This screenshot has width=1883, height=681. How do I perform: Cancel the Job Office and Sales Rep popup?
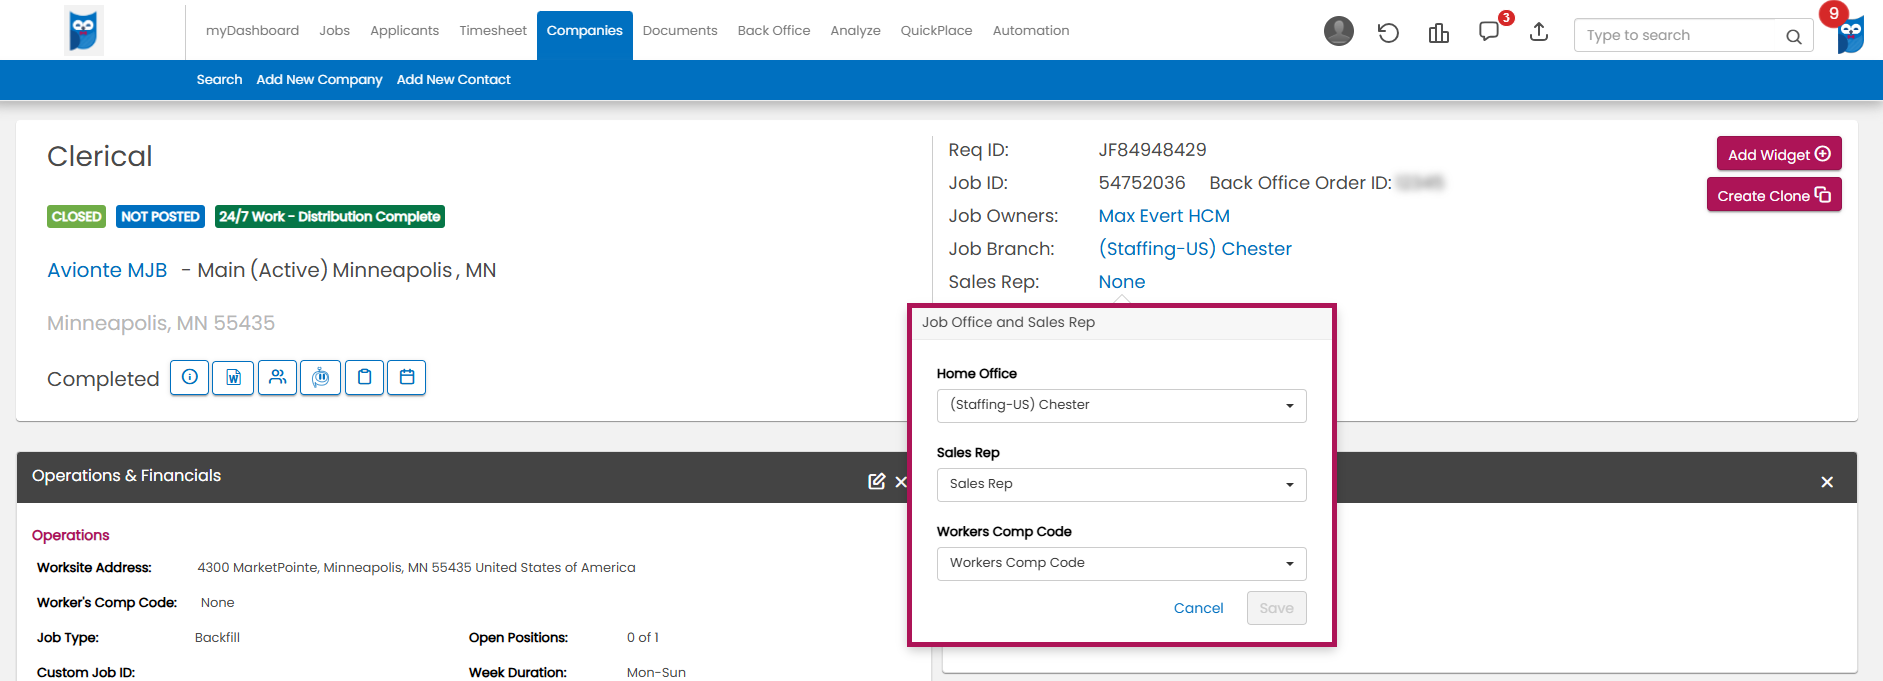[1198, 608]
